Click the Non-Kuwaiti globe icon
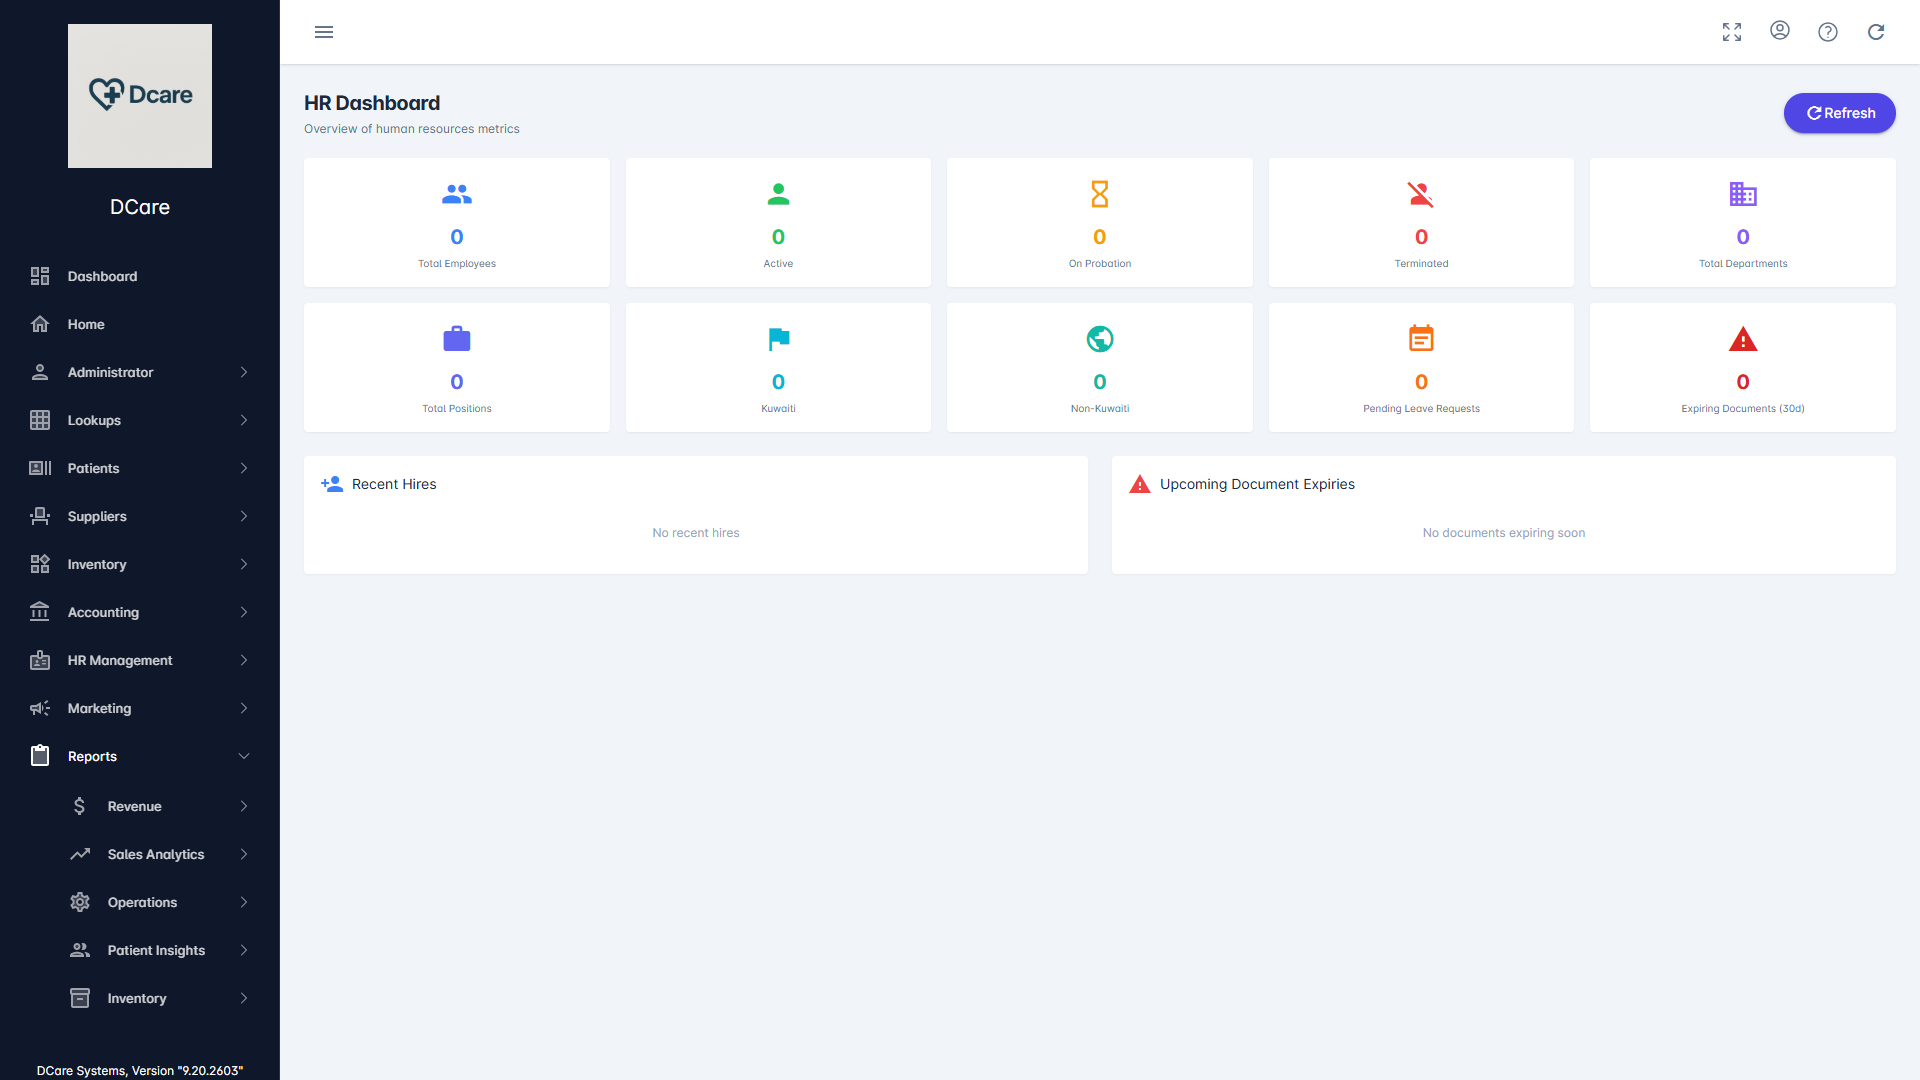 [x=1099, y=338]
